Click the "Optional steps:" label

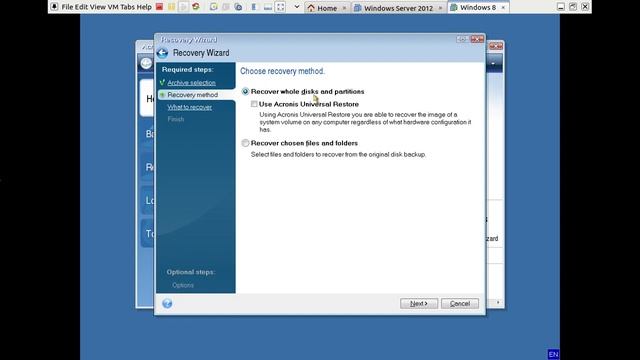(191, 272)
